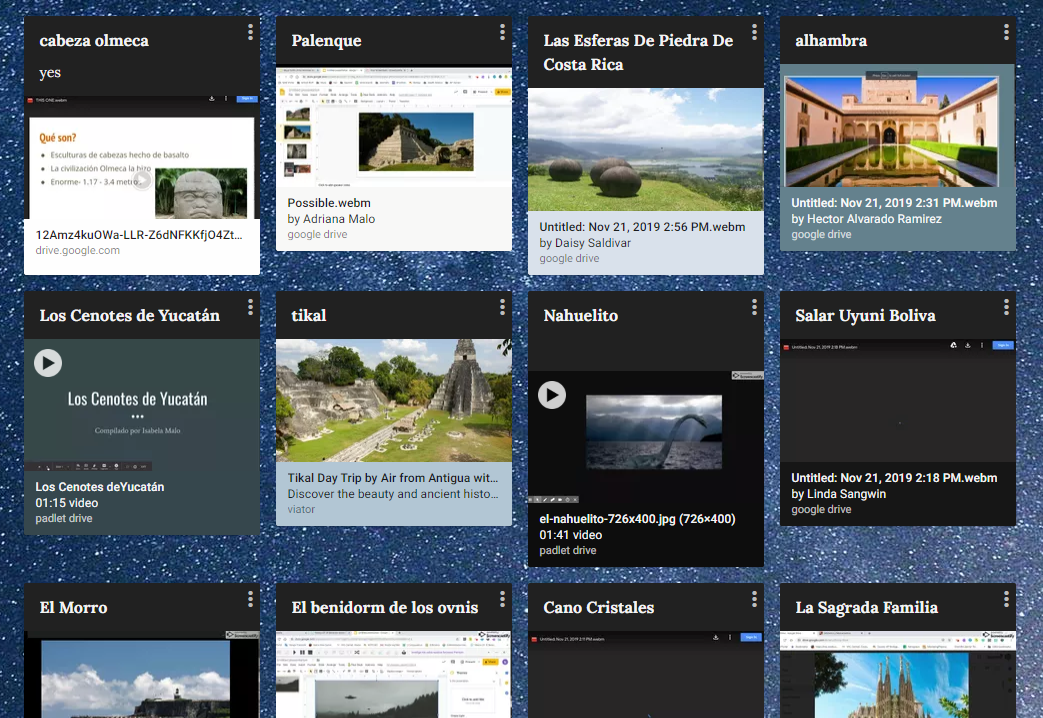Open the El Morro fortress thumbnail
This screenshot has width=1043, height=718.
[x=142, y=674]
